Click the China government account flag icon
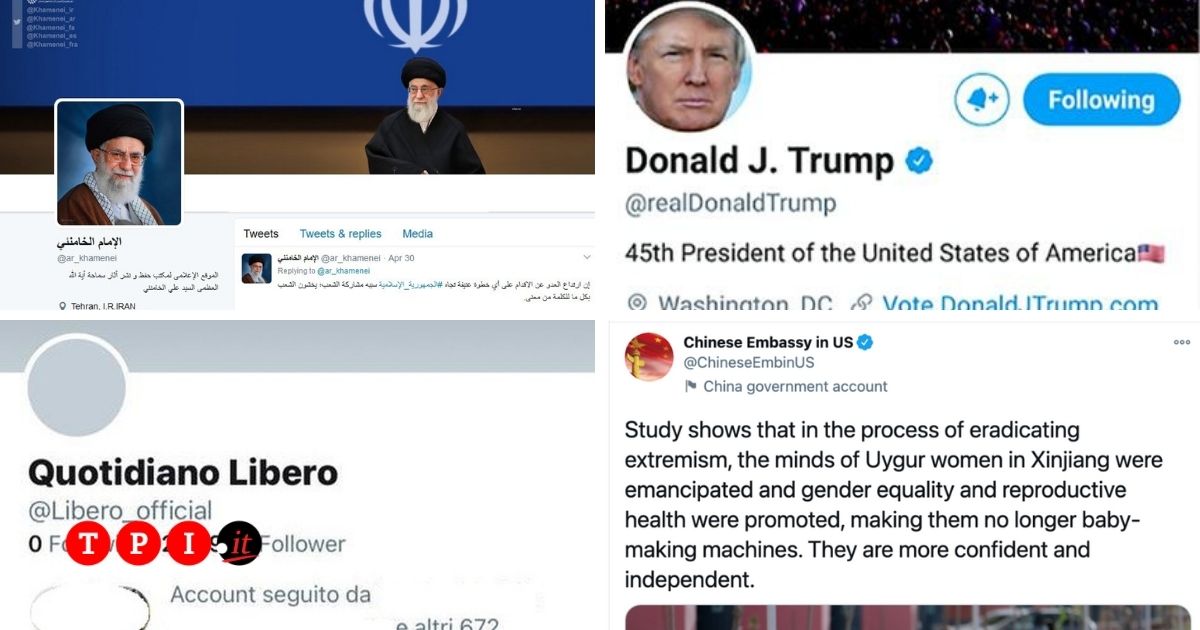 point(690,386)
